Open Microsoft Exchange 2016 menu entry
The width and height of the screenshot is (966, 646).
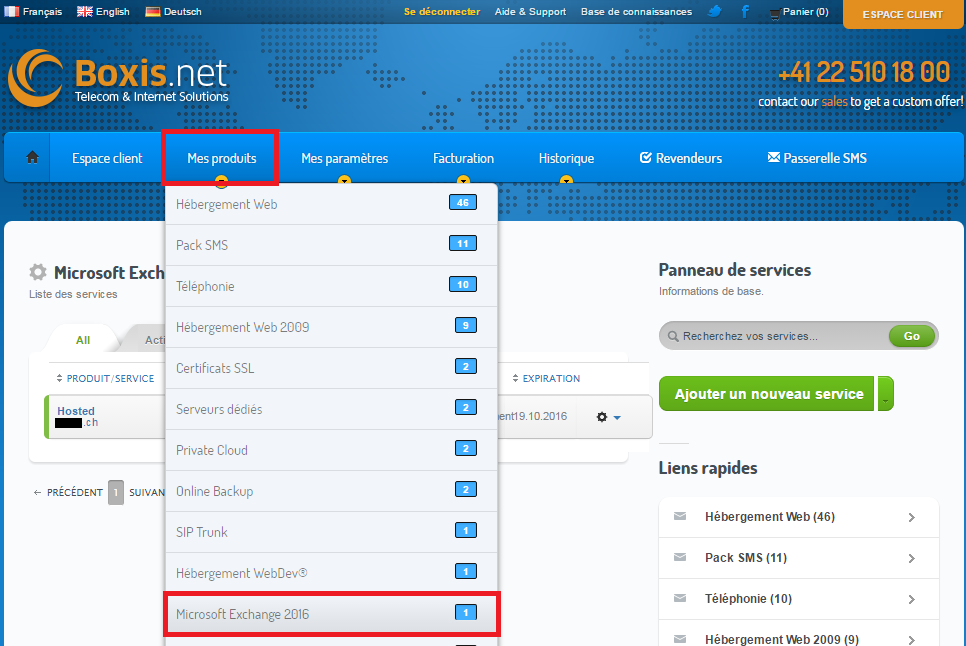[x=331, y=614]
